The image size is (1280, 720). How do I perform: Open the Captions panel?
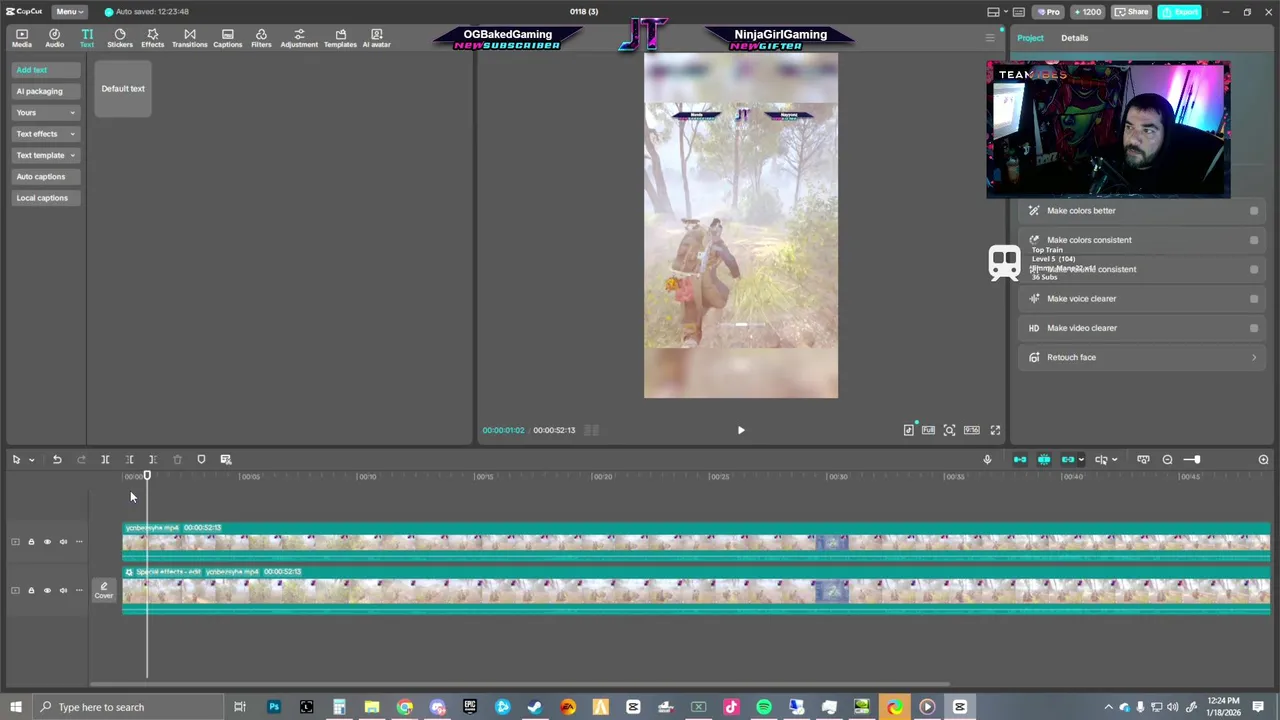click(227, 38)
